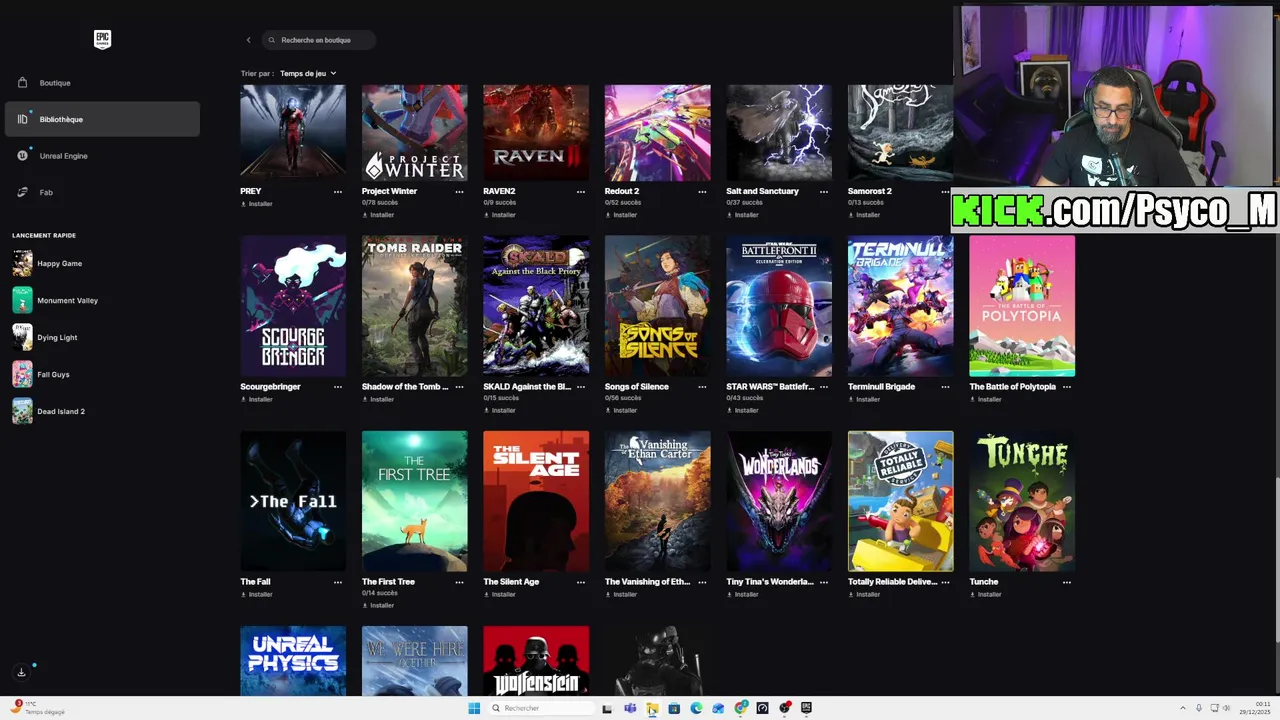Select the Unreal Physics cover thumbnail
This screenshot has height=720, width=1280.
(x=293, y=661)
